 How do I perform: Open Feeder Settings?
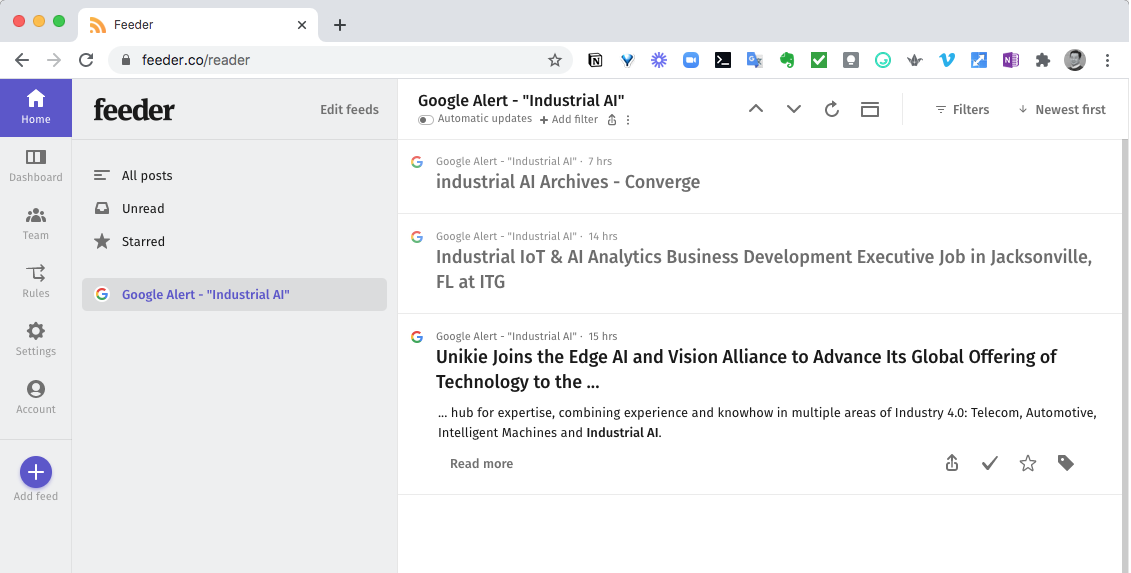(x=35, y=339)
